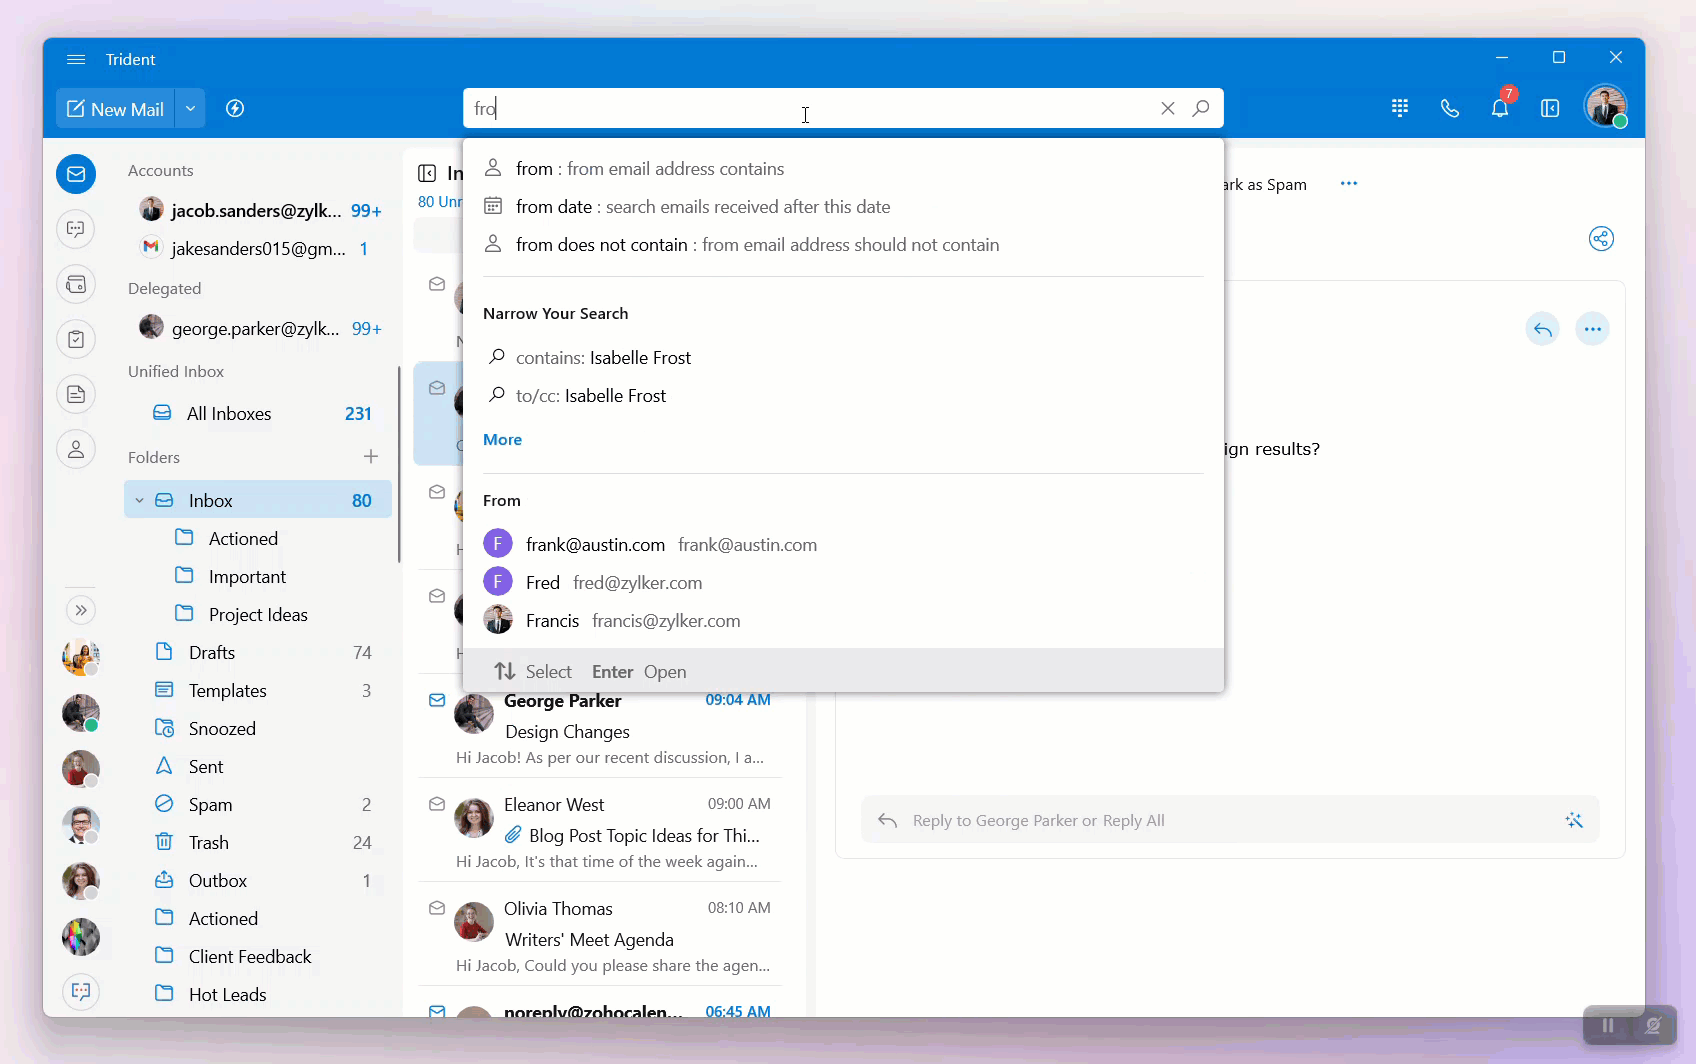The image size is (1696, 1064).
Task: Click the Reply All link
Action: coord(1134,821)
